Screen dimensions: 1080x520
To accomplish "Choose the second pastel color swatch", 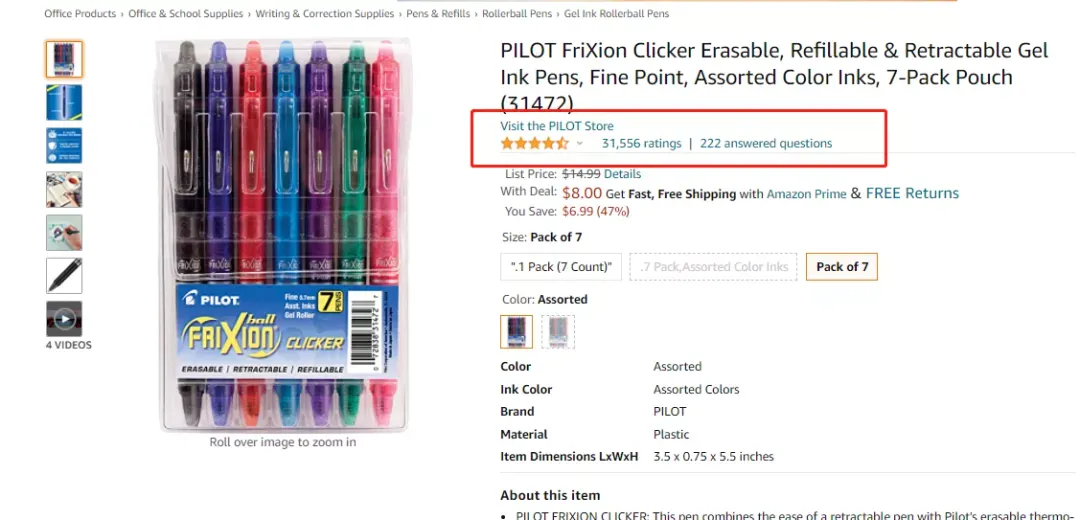I will [558, 332].
